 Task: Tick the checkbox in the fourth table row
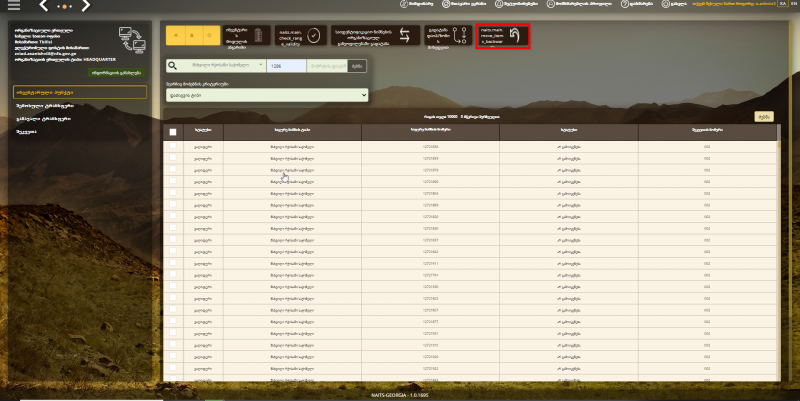point(173,181)
